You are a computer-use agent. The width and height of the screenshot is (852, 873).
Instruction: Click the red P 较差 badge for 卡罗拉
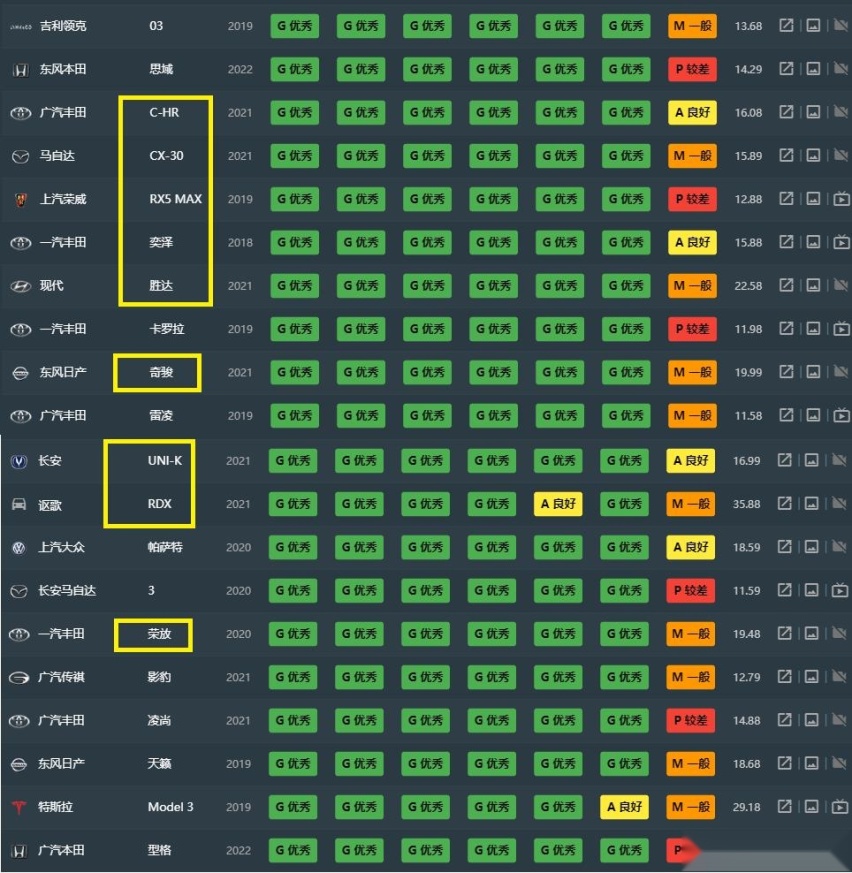pyautogui.click(x=692, y=329)
